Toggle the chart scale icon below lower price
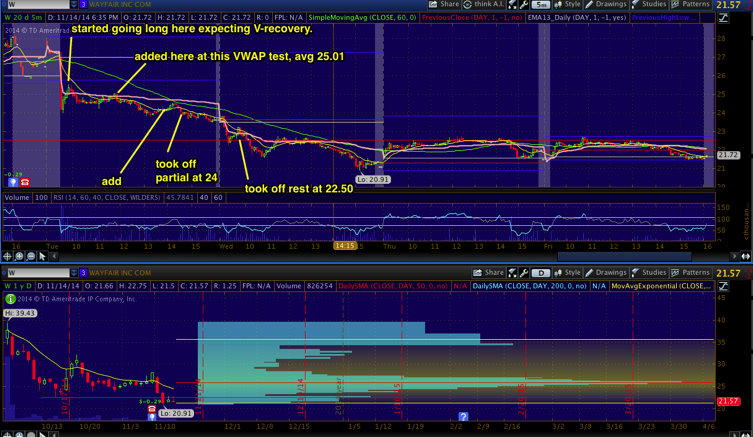The image size is (753, 437). pos(724,286)
